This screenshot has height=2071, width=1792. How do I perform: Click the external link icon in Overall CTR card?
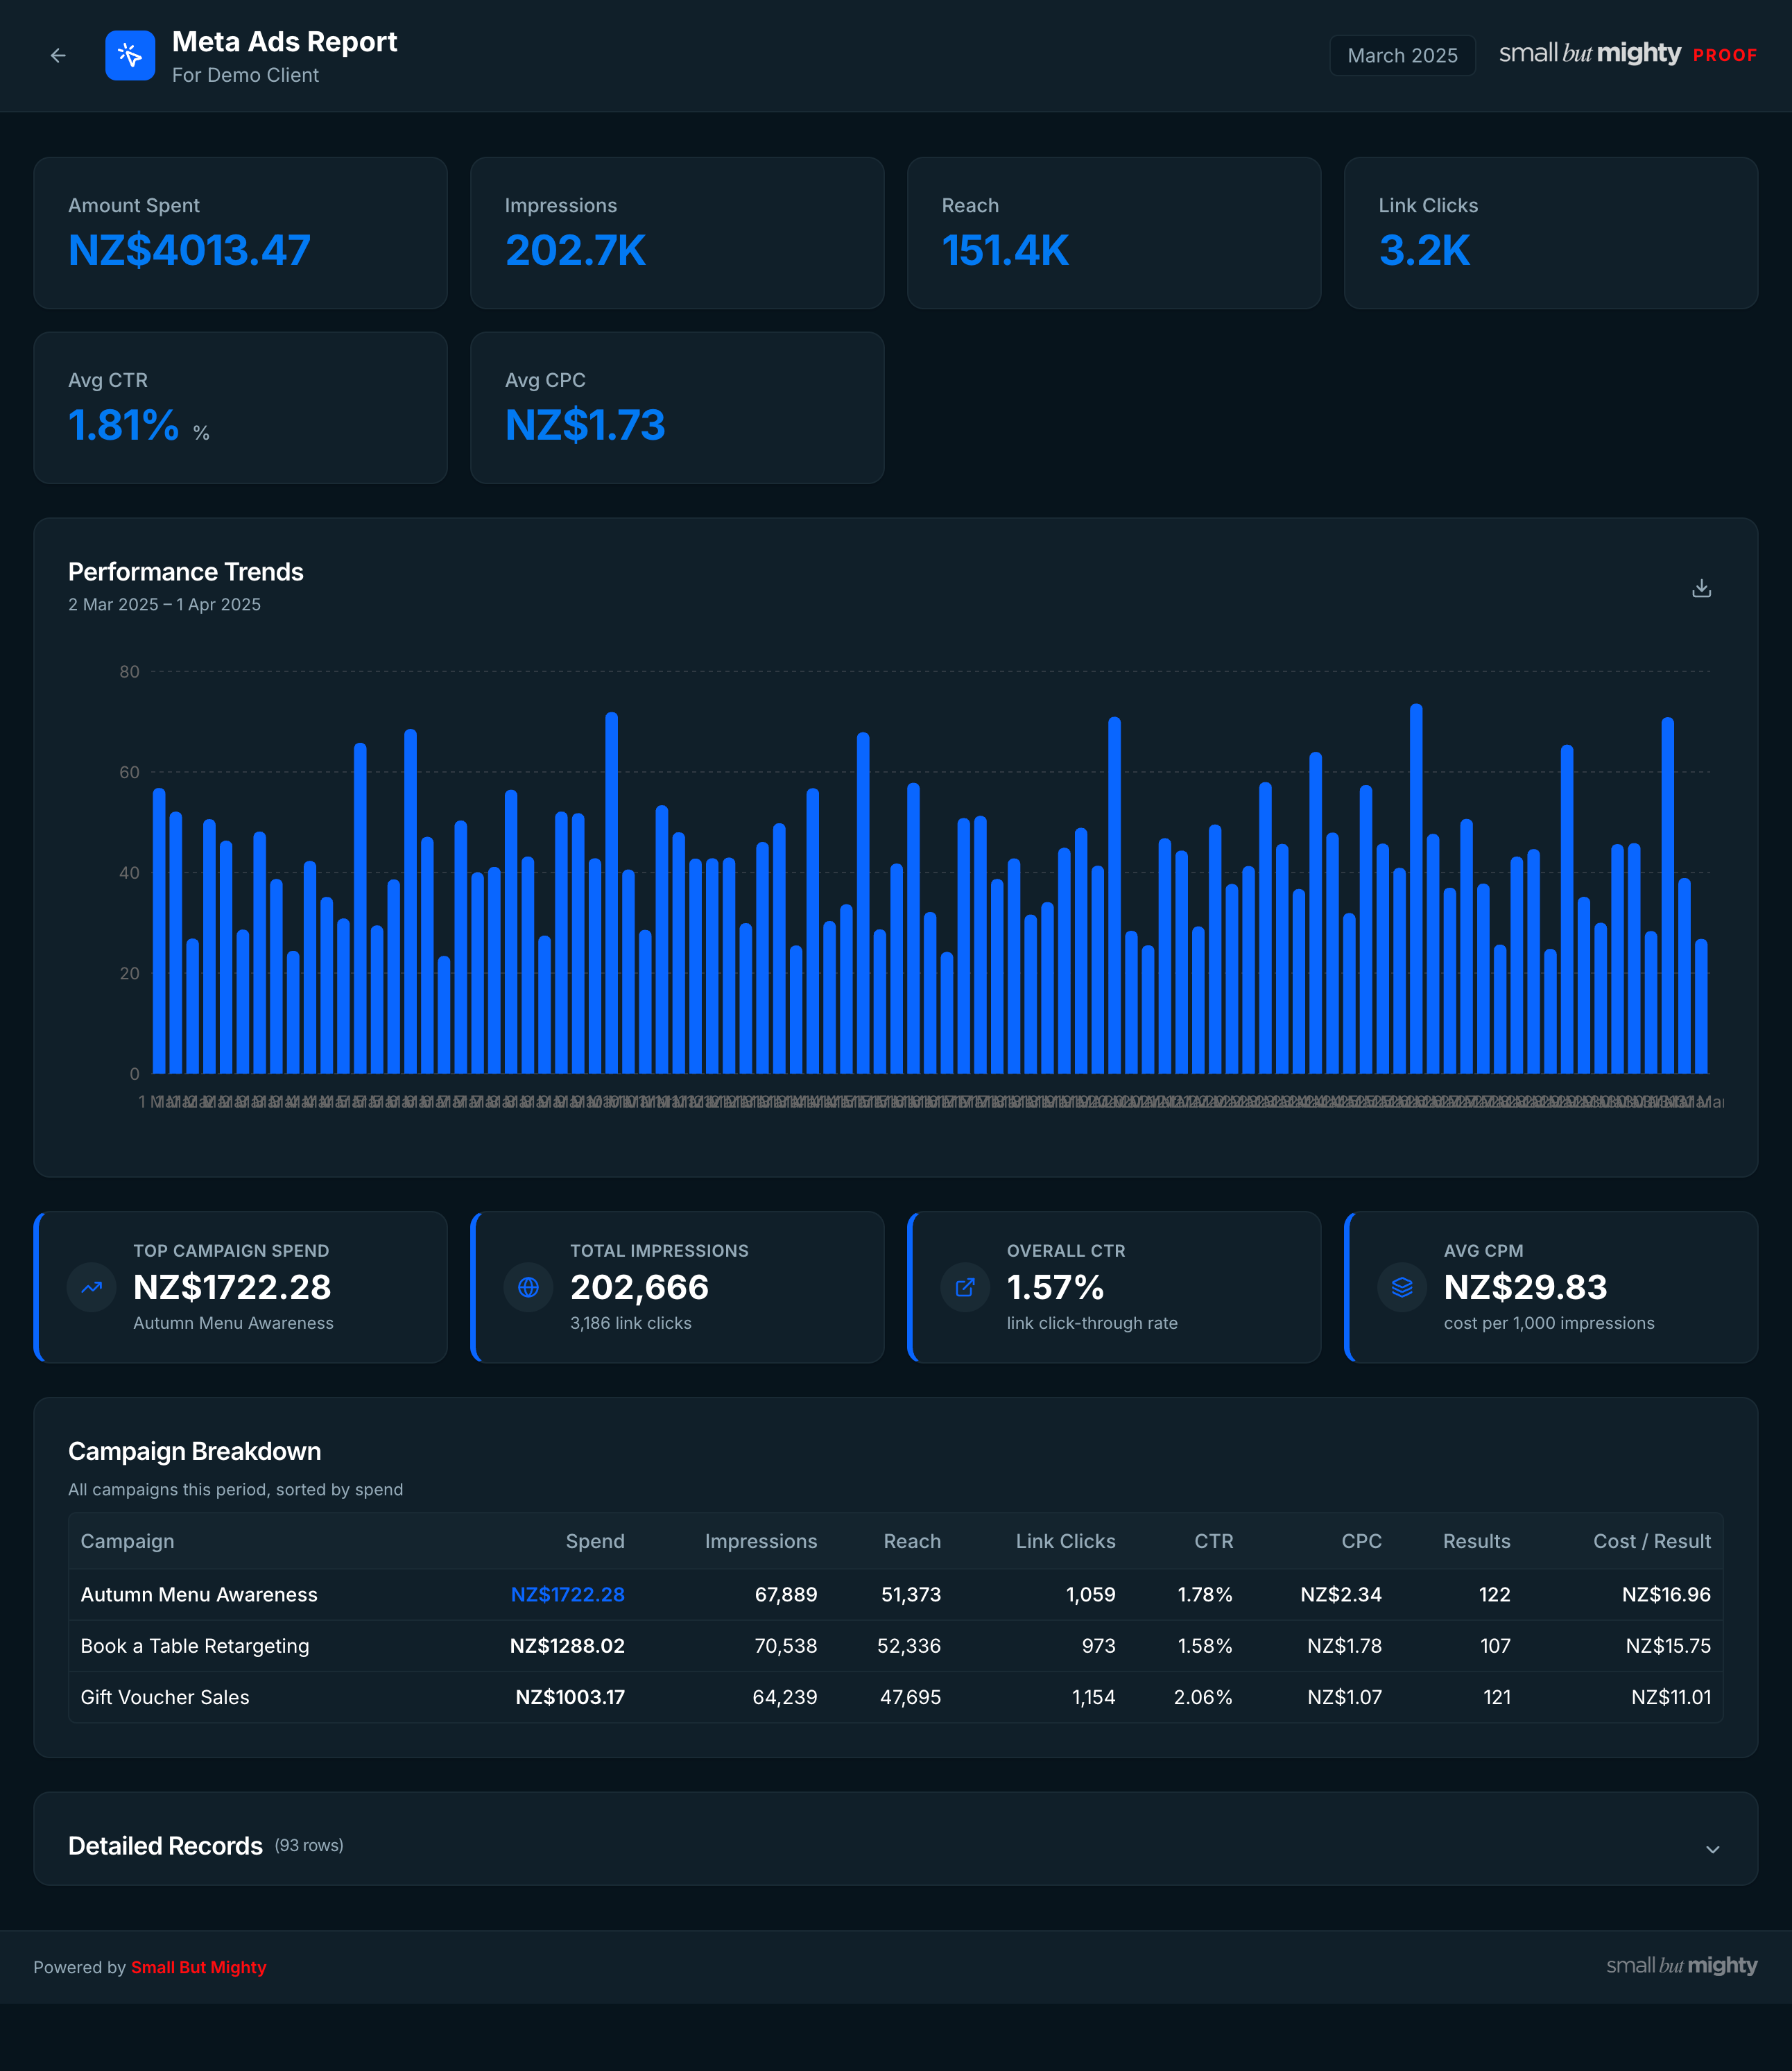tap(965, 1287)
